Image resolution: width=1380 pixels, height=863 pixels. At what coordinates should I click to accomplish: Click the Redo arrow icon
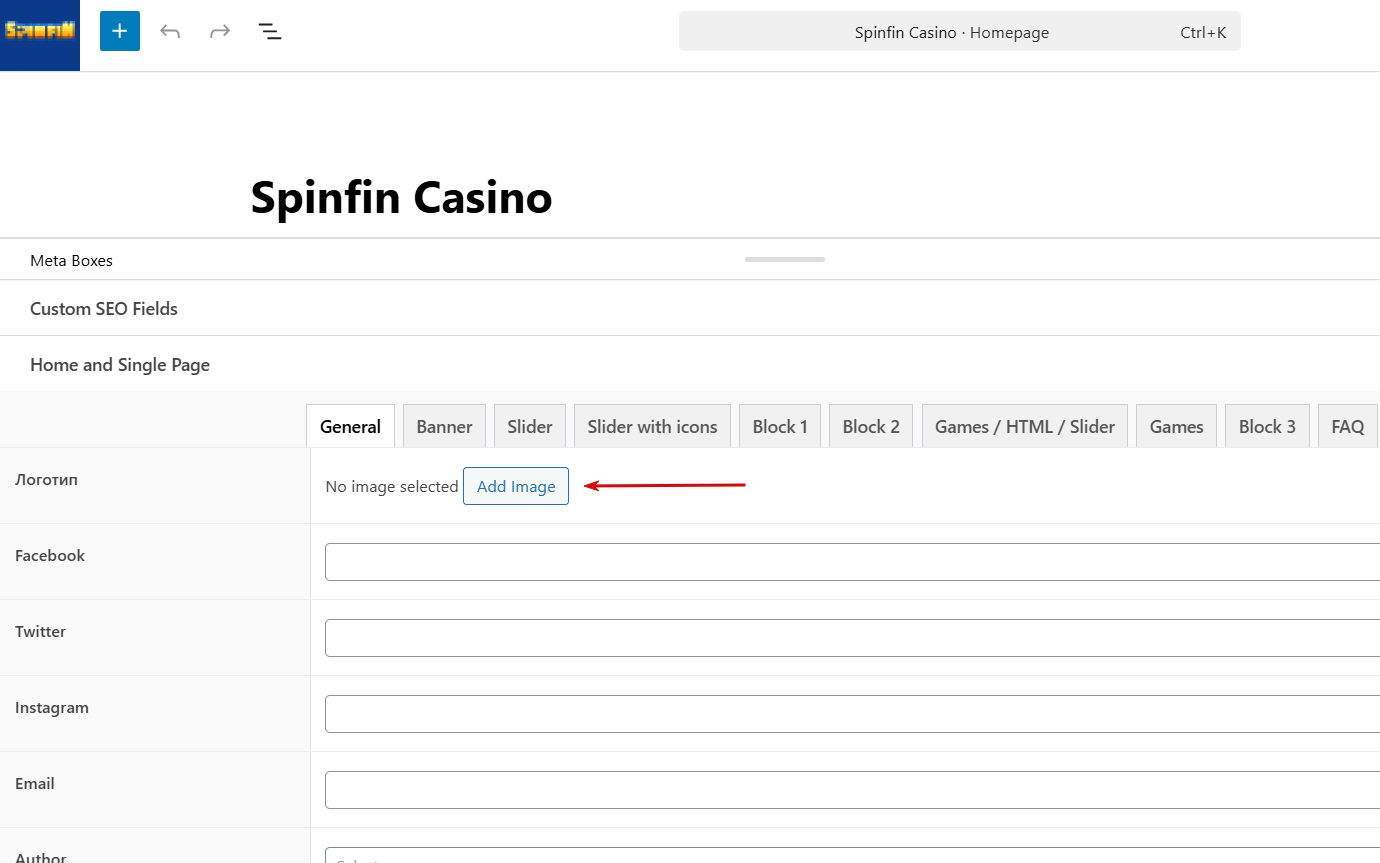(220, 31)
